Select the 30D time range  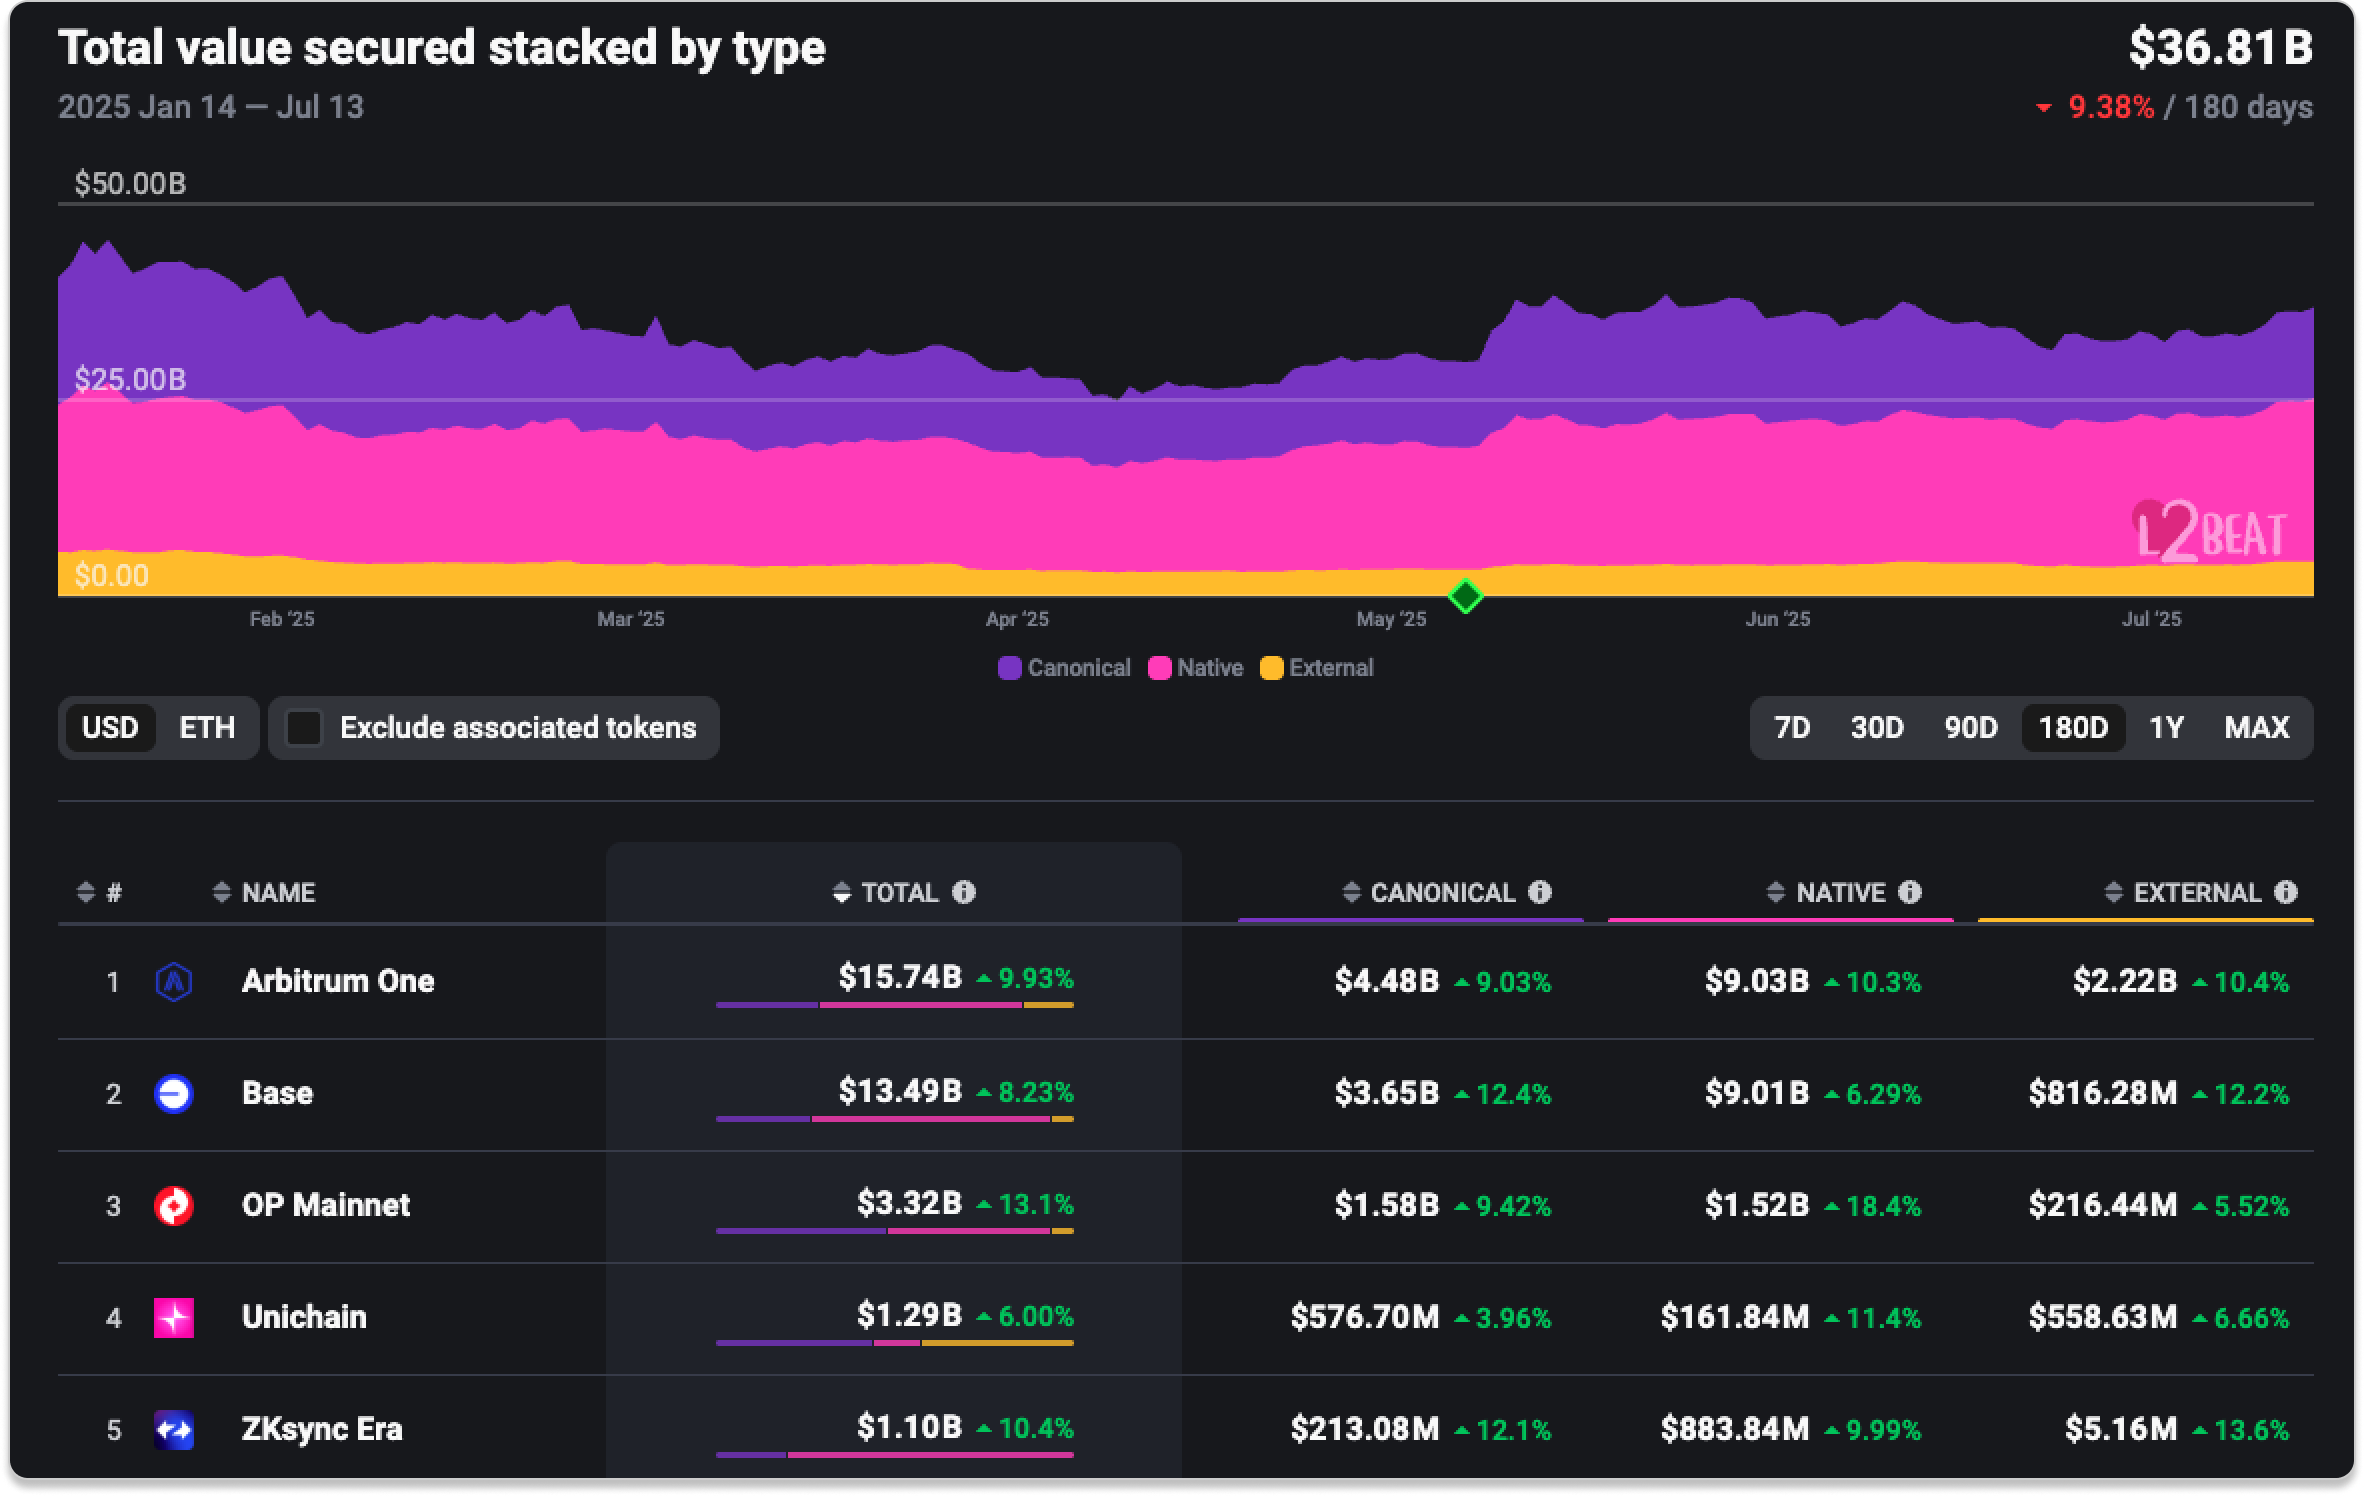pos(1876,728)
